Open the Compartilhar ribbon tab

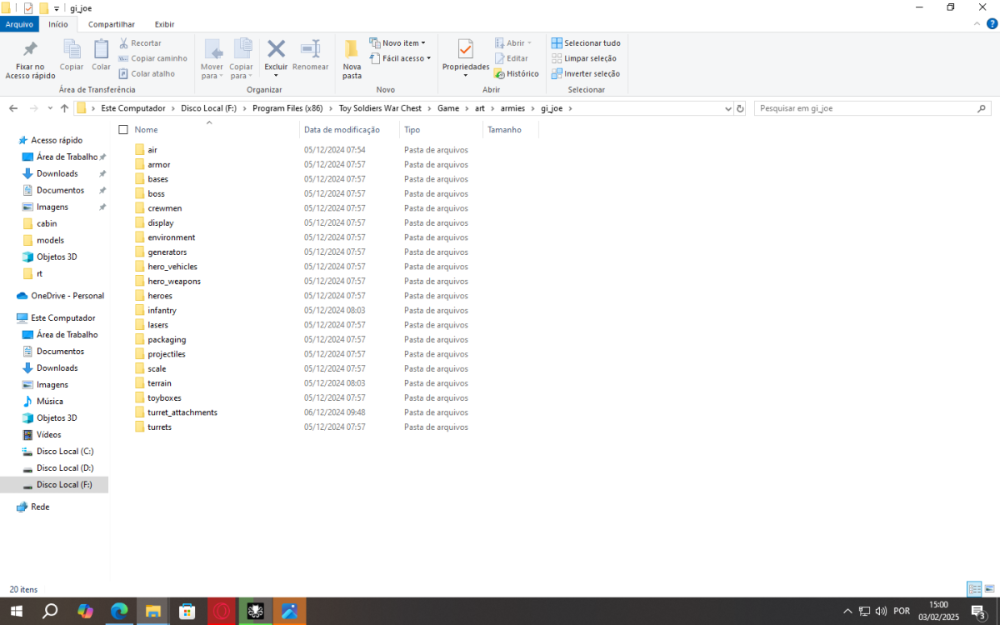111,23
